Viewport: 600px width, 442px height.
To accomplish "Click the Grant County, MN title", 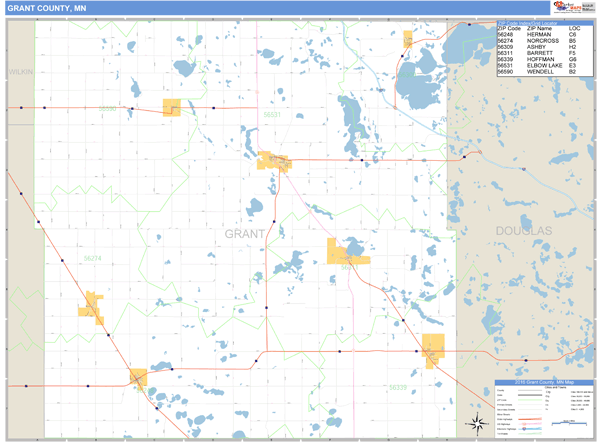I will pos(40,9).
